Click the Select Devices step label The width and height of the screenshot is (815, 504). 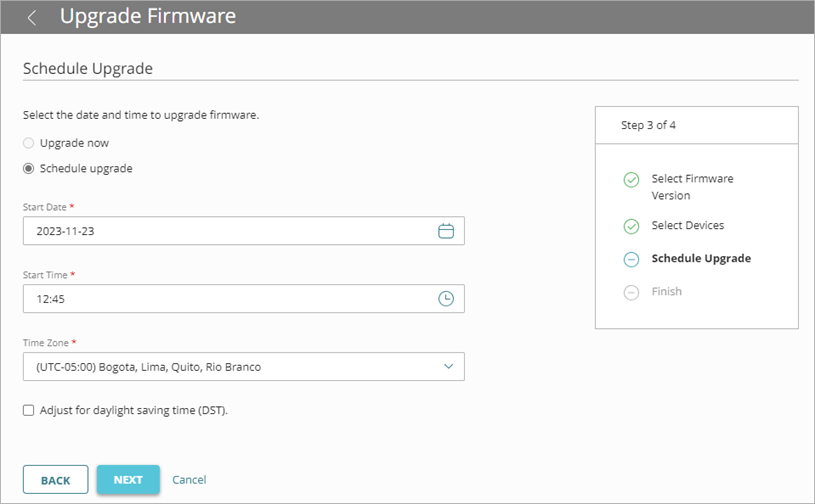[687, 225]
